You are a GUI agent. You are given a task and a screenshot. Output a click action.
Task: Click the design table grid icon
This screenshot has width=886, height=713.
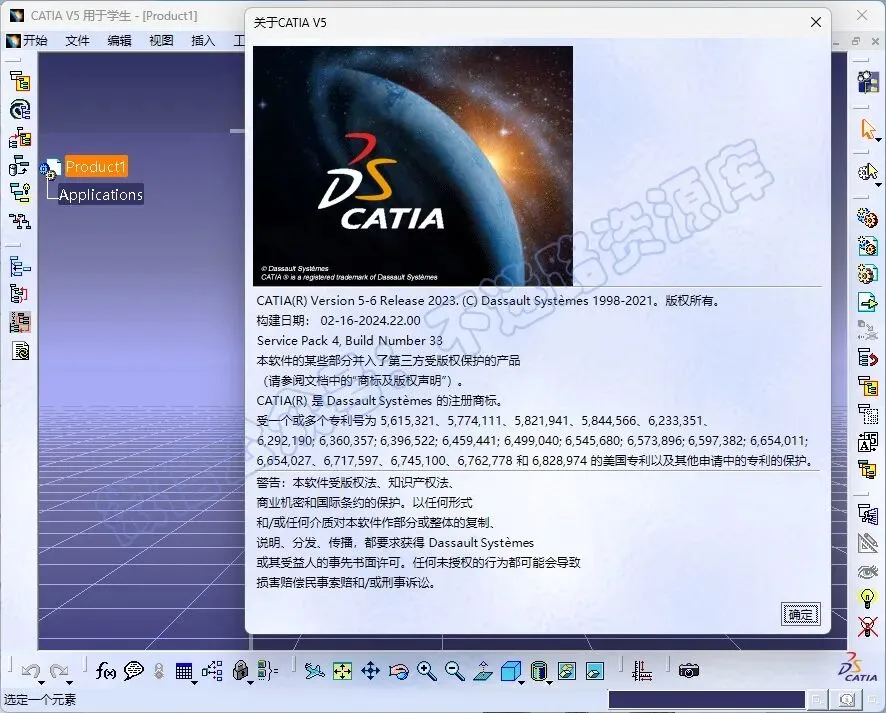click(184, 671)
